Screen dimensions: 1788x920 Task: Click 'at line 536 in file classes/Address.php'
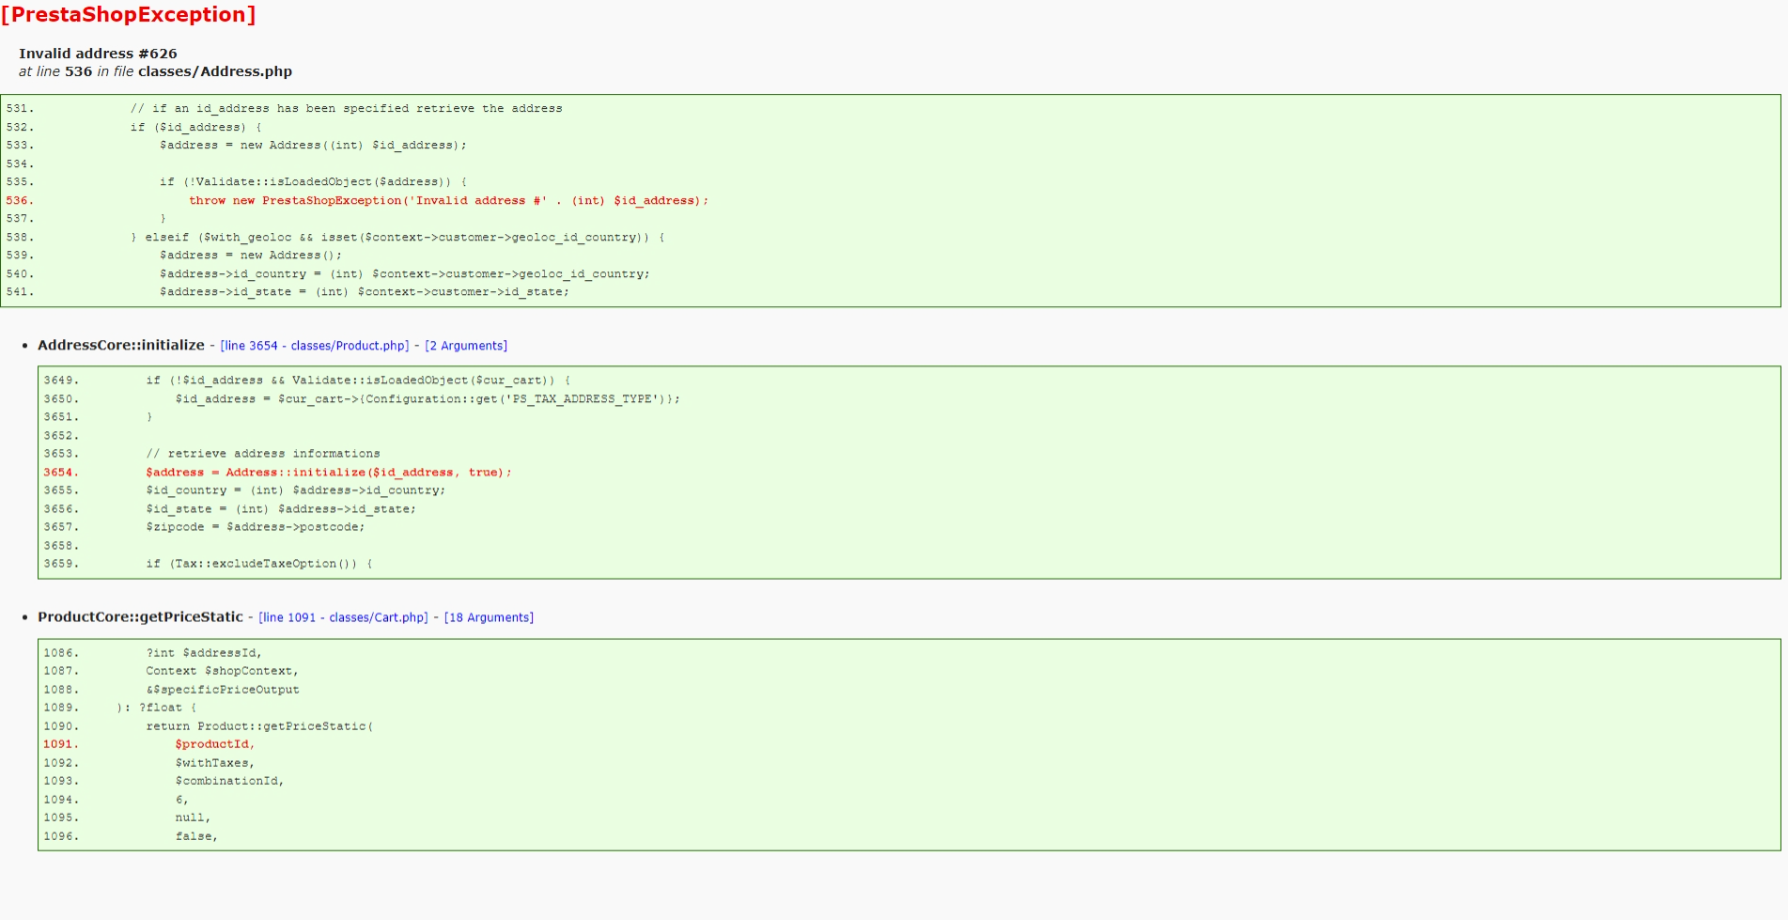[155, 72]
